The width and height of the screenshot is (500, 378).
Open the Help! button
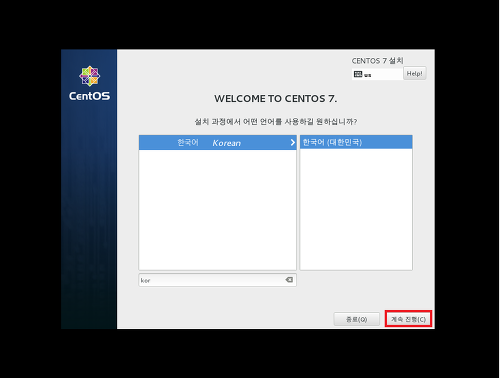coord(414,73)
